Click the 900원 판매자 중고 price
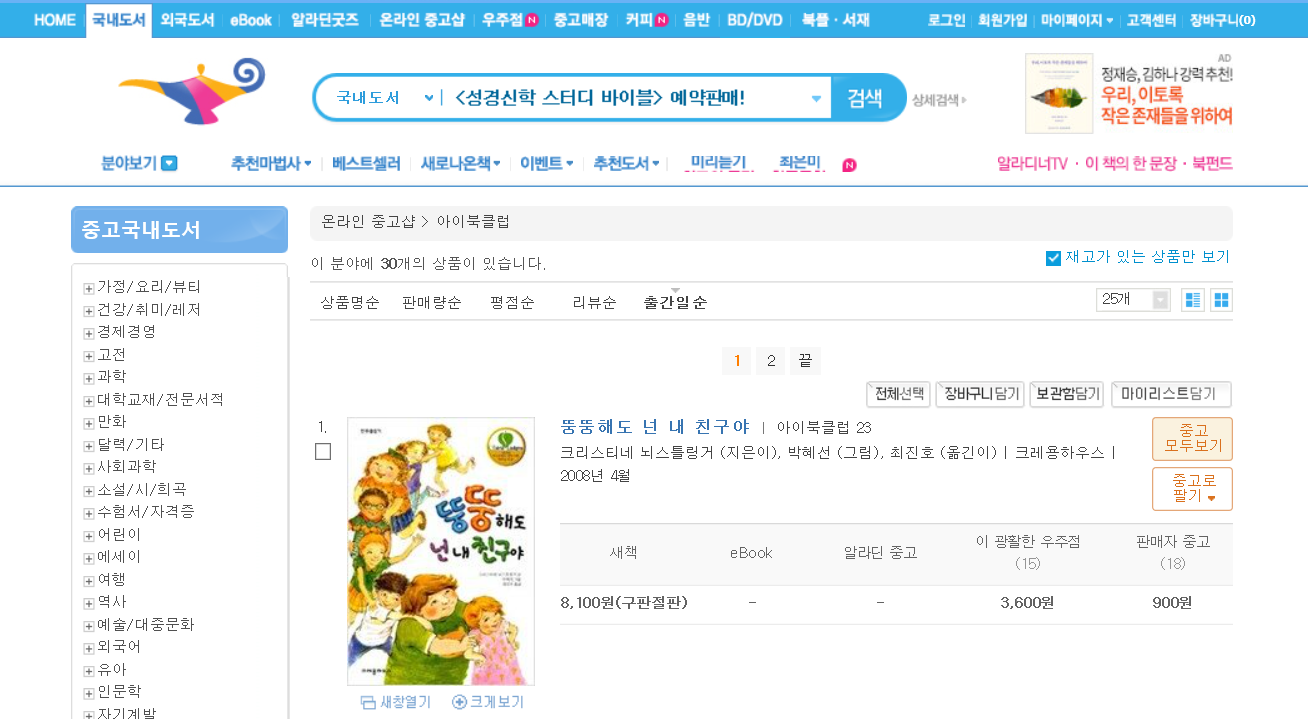This screenshot has width=1308, height=719. pos(1172,603)
